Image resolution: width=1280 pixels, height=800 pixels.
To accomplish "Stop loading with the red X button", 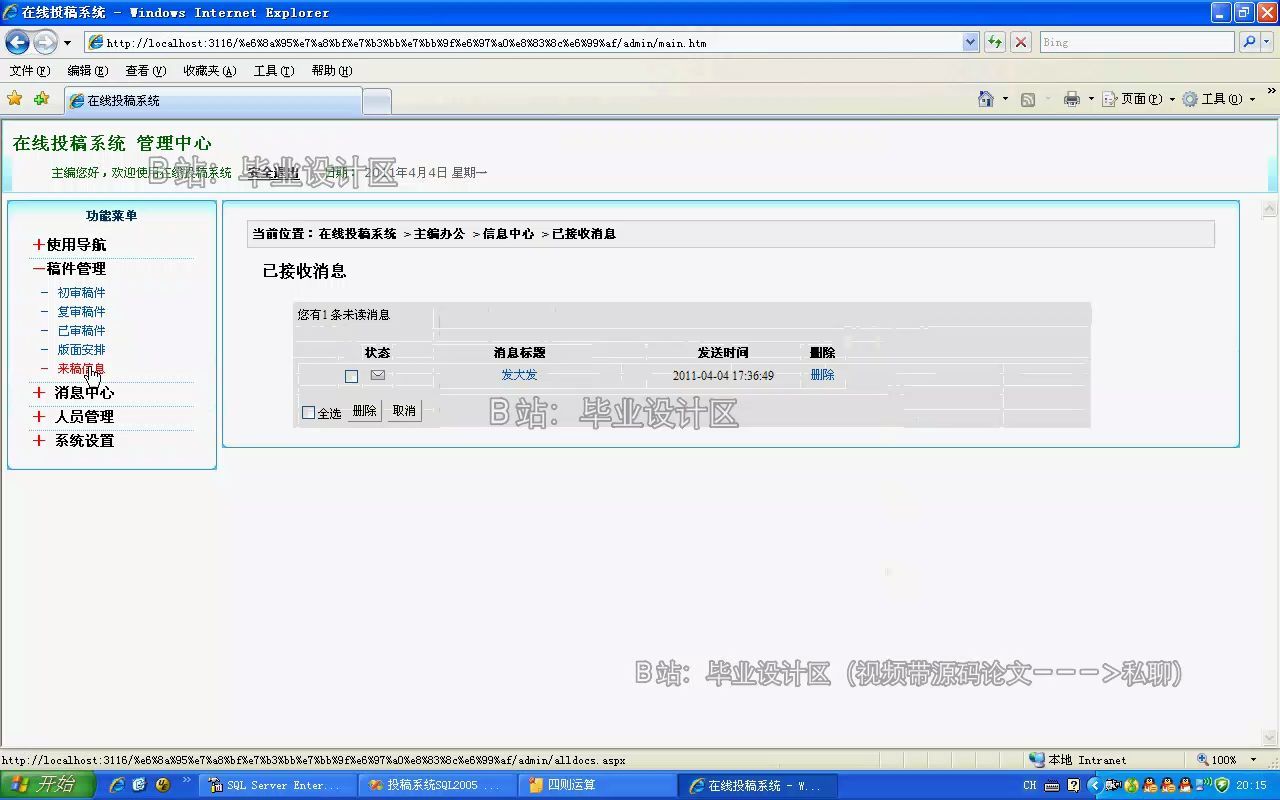I will pyautogui.click(x=1021, y=42).
